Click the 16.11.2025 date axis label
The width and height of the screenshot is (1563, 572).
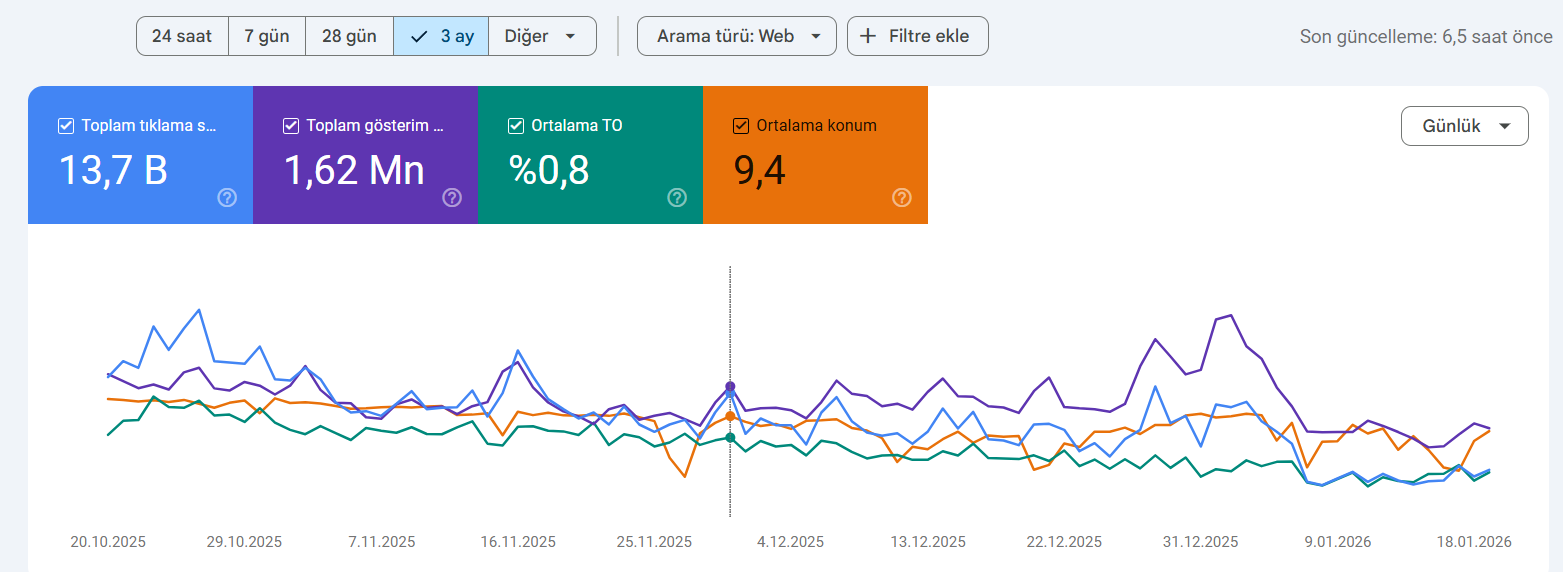[x=518, y=542]
